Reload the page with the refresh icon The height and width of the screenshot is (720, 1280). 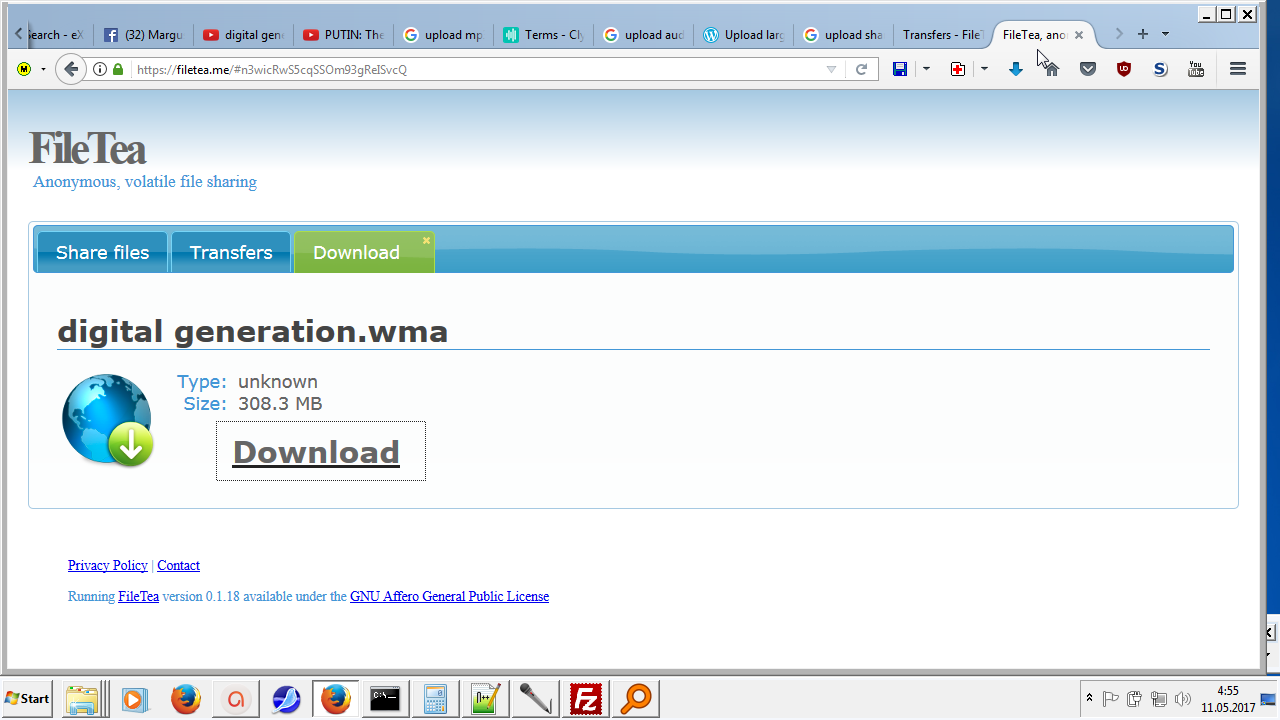(861, 69)
